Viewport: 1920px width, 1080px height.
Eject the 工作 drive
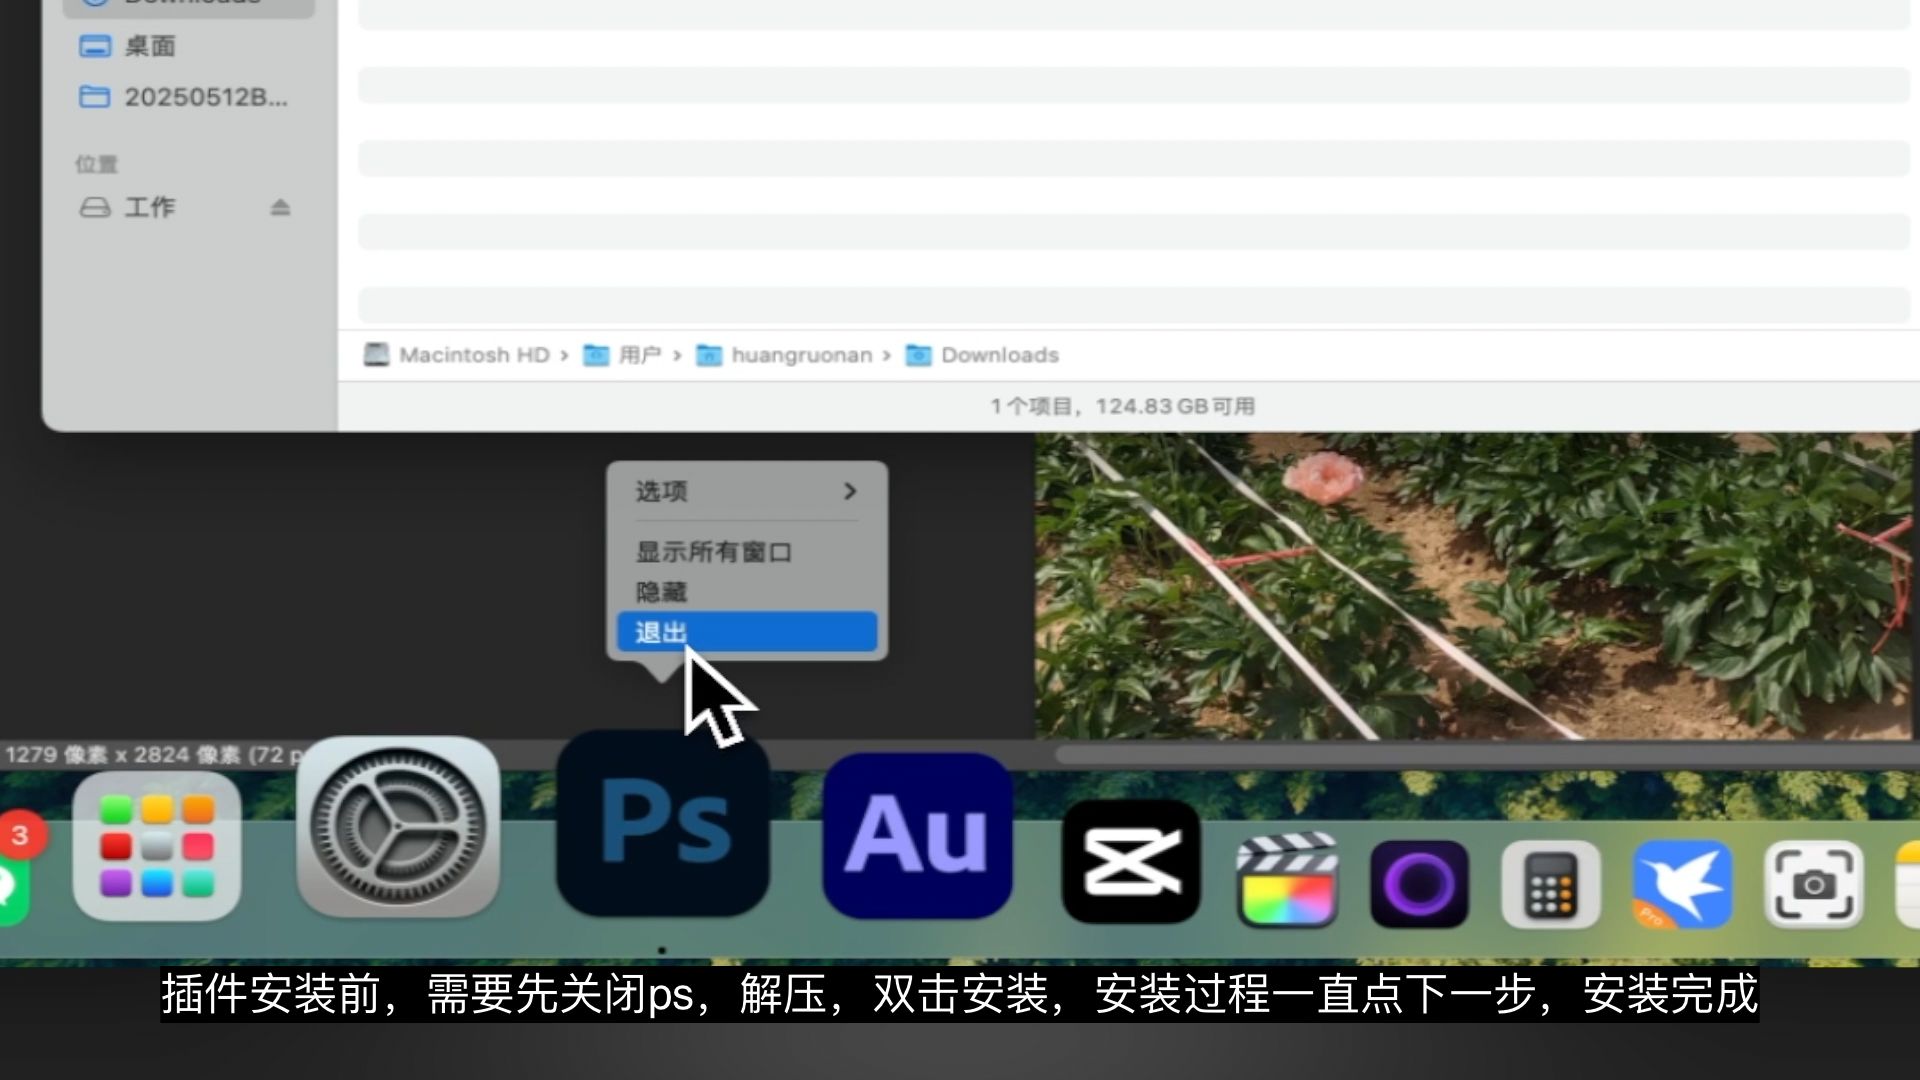point(280,207)
